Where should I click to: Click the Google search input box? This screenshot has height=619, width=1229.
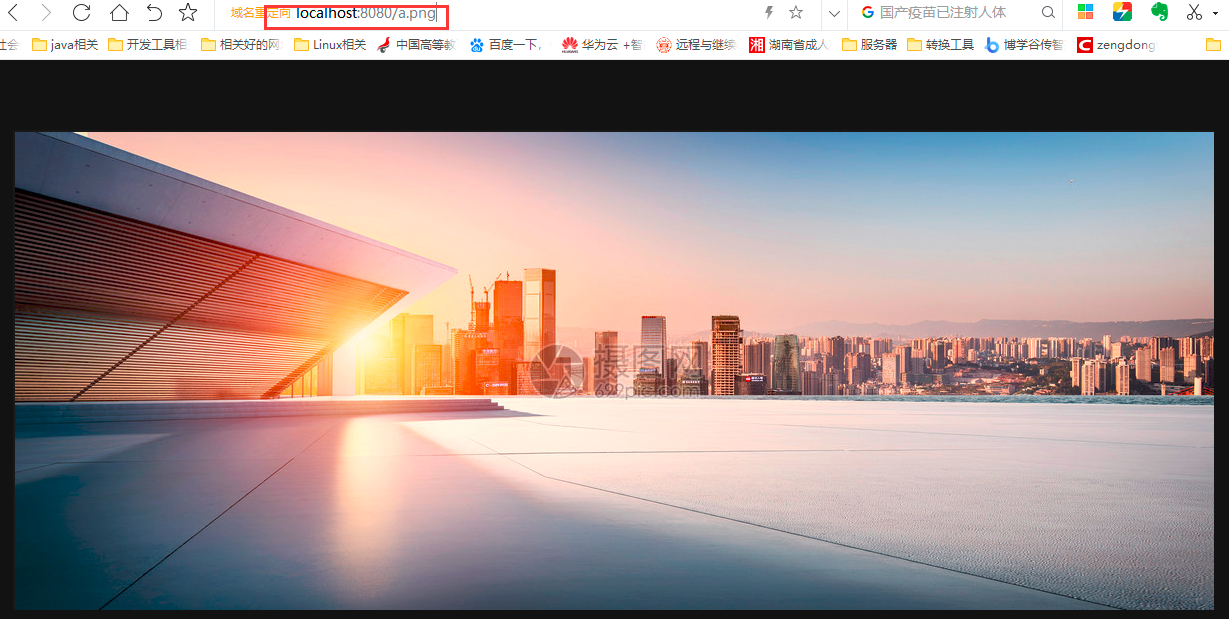pyautogui.click(x=960, y=12)
